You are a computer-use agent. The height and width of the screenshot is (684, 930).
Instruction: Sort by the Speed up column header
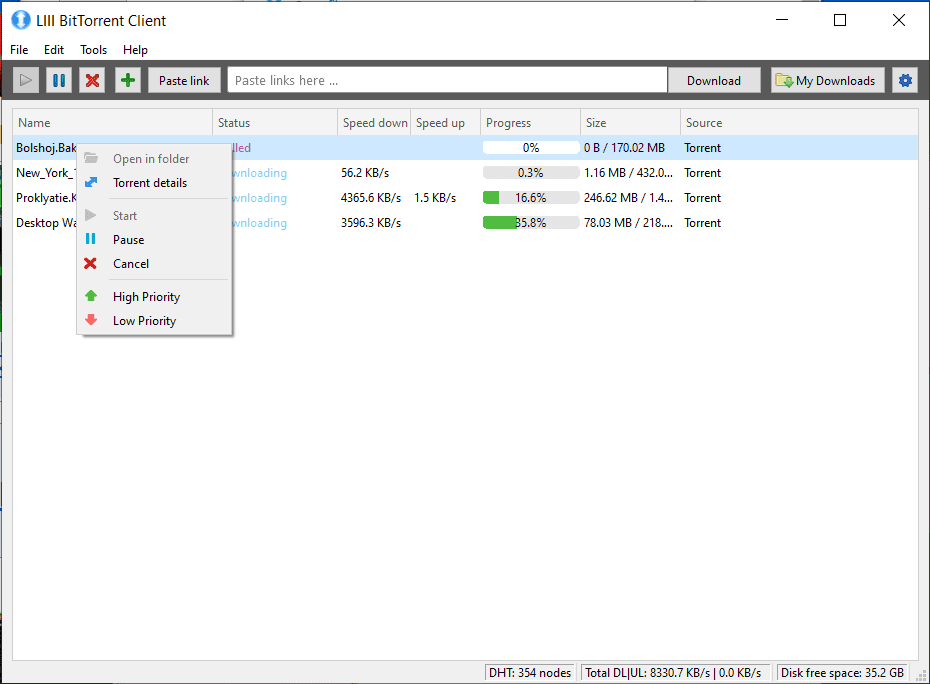tap(445, 123)
